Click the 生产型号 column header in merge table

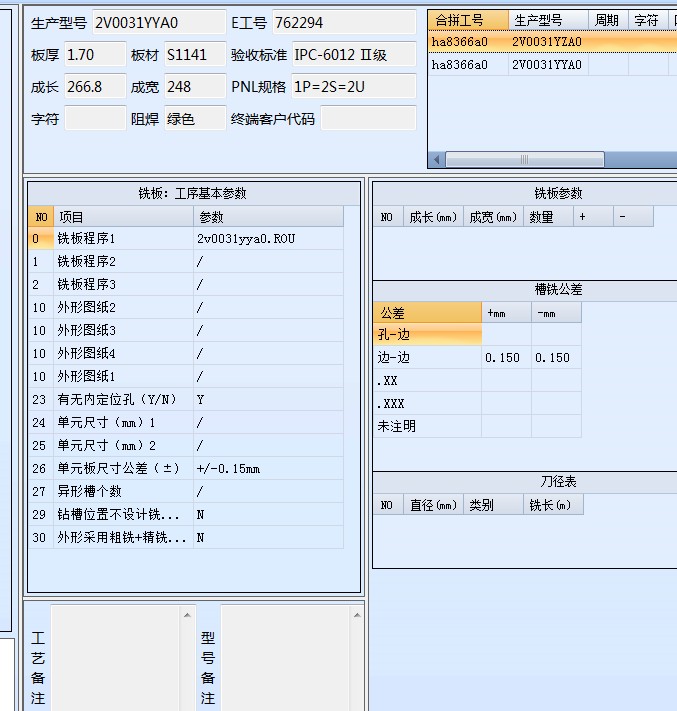click(548, 20)
